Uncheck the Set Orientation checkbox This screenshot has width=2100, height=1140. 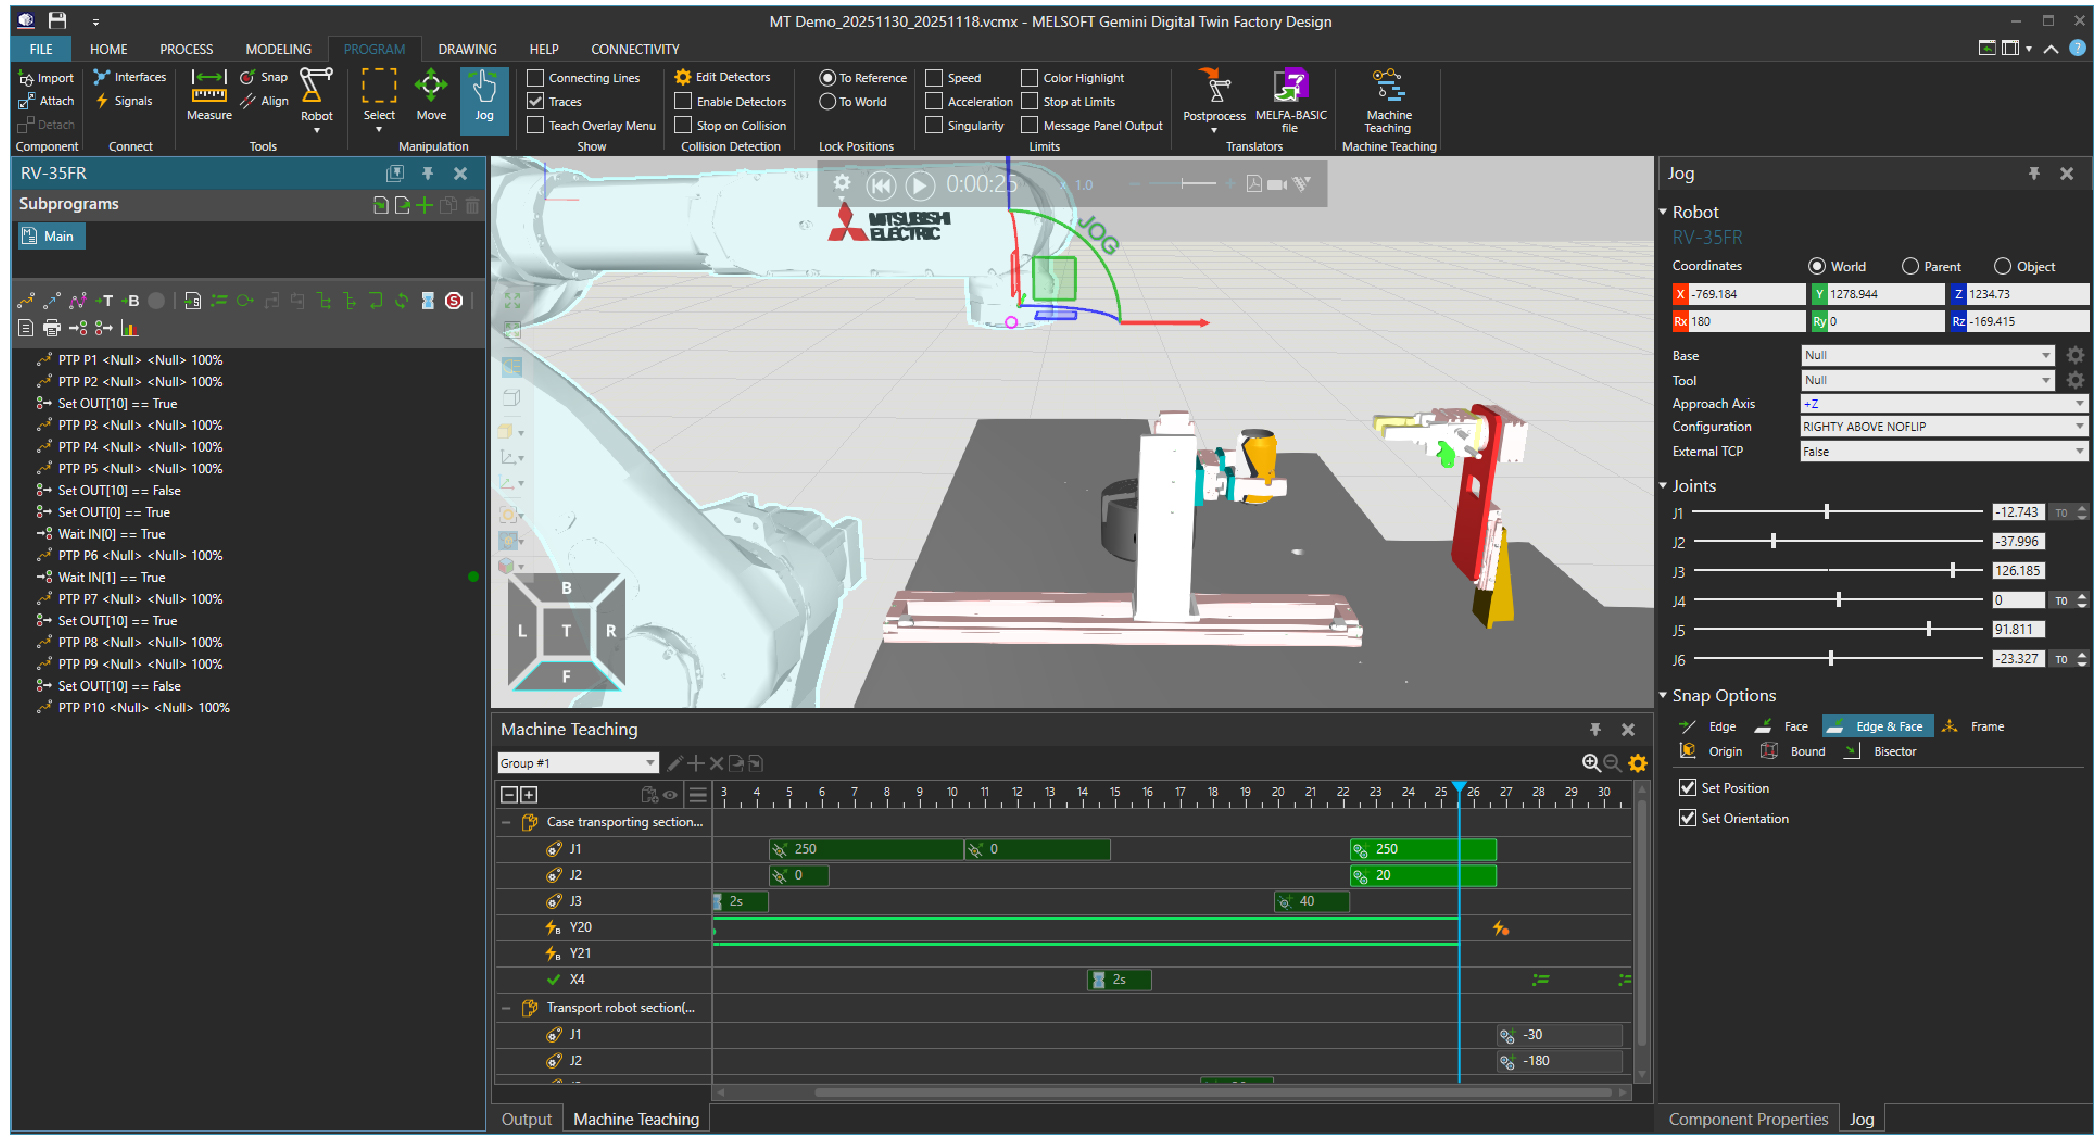tap(1688, 818)
